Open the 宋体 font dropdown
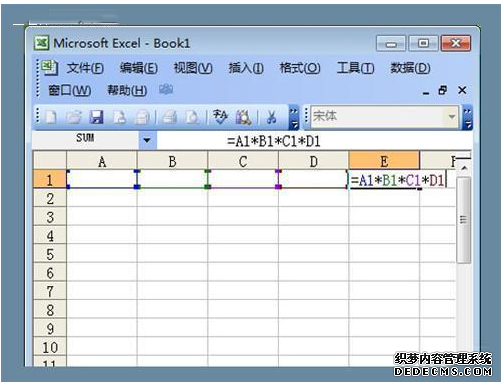503x386 pixels. [x=452, y=117]
